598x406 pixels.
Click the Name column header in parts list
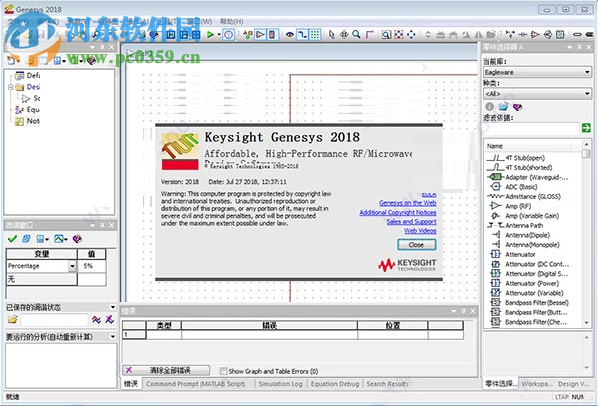click(x=528, y=146)
